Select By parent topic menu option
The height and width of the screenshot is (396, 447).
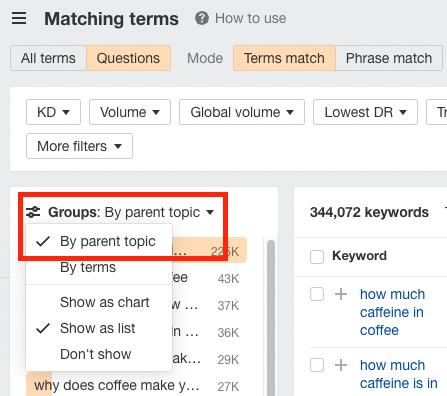pyautogui.click(x=99, y=241)
